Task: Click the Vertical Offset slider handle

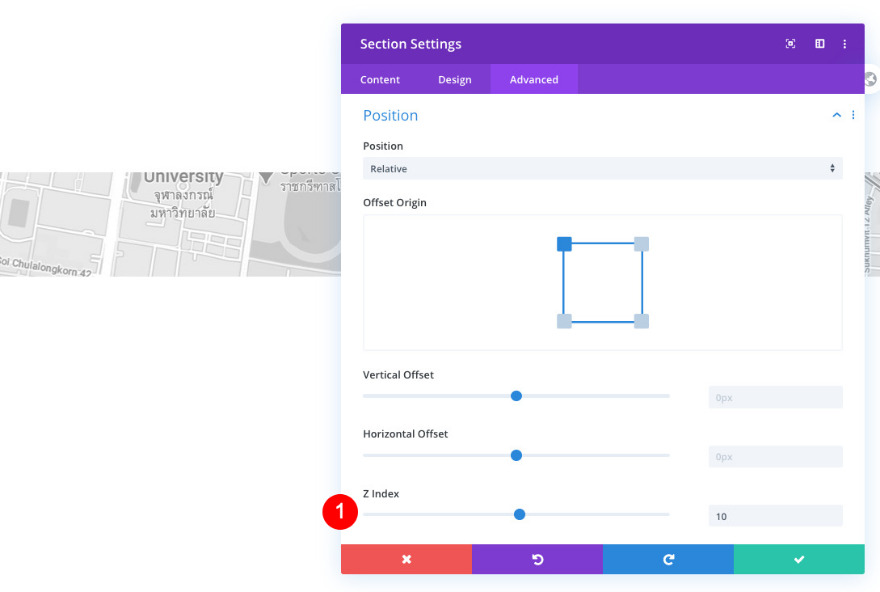Action: 516,396
